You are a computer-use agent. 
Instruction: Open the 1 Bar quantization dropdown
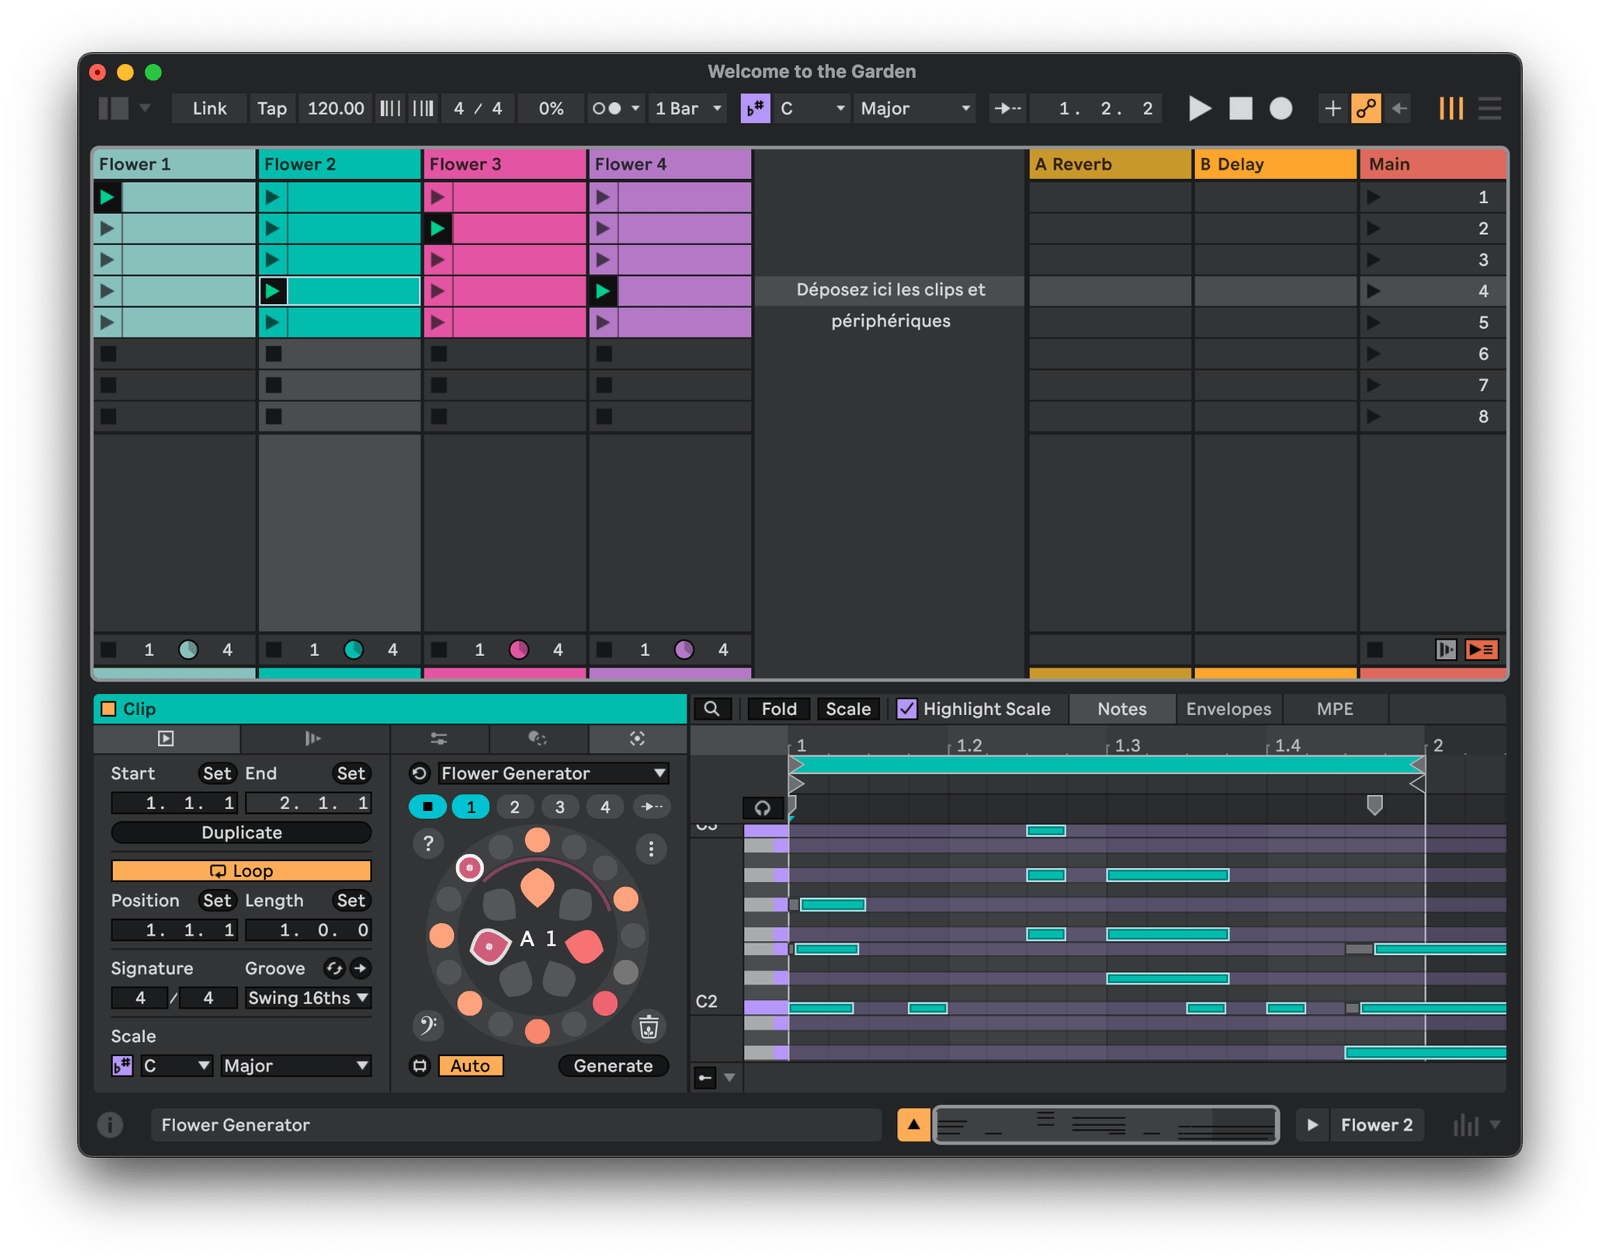(x=688, y=108)
